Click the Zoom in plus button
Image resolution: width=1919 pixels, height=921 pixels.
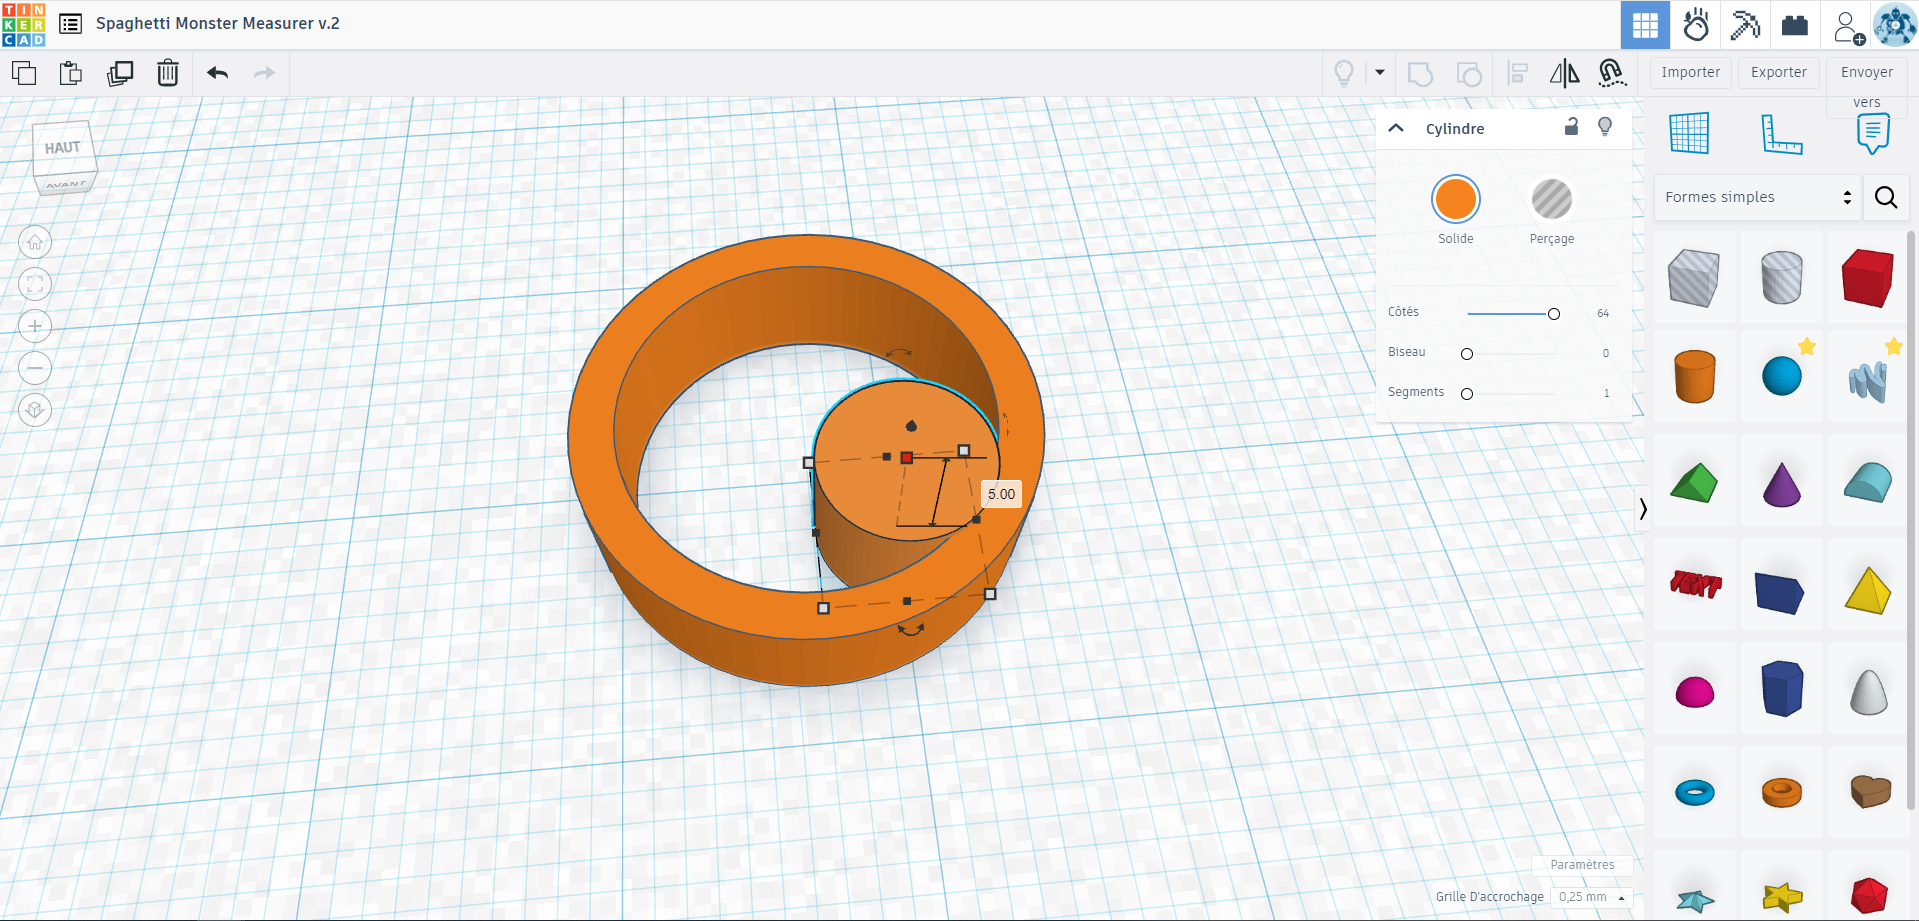(35, 326)
